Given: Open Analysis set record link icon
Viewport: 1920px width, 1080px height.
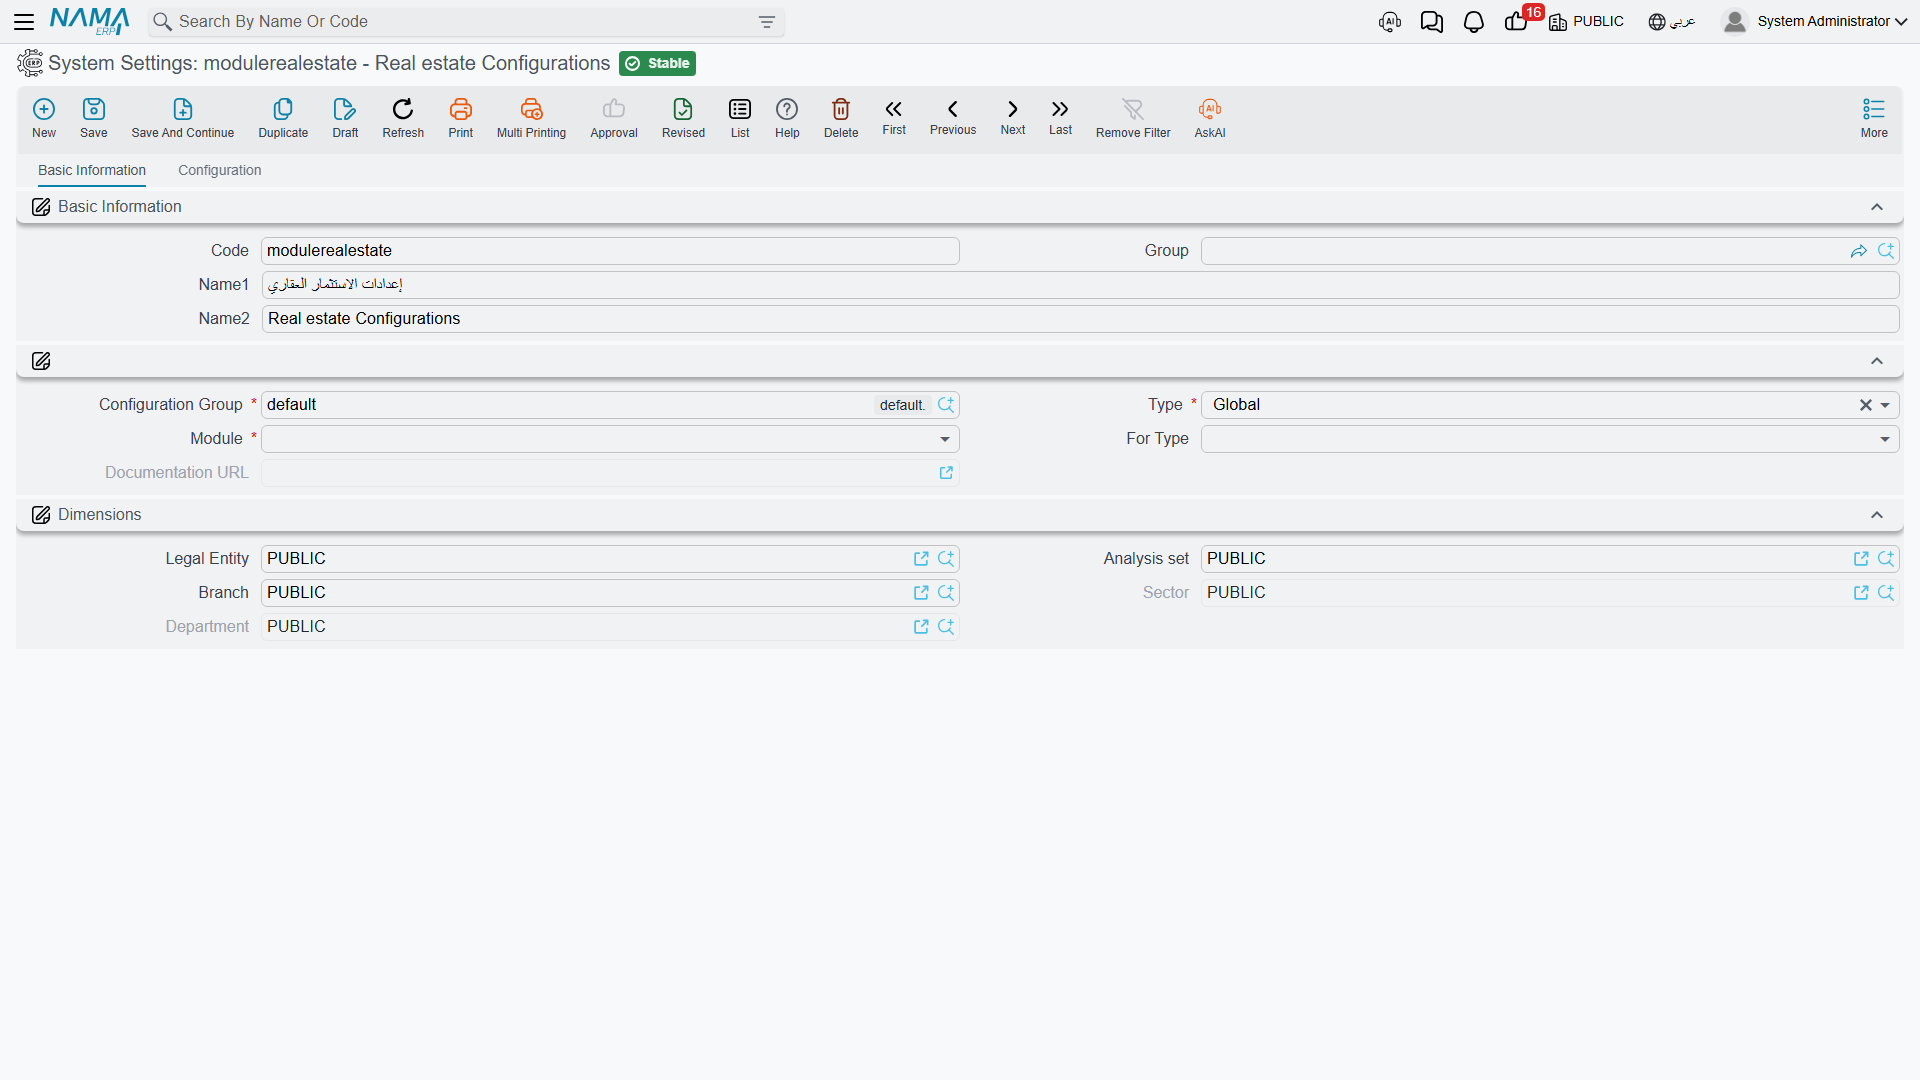Looking at the screenshot, I should click(1861, 559).
